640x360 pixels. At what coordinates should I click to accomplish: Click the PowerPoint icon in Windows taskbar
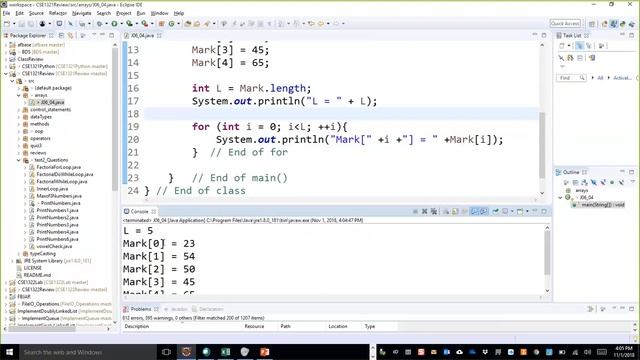(264, 352)
